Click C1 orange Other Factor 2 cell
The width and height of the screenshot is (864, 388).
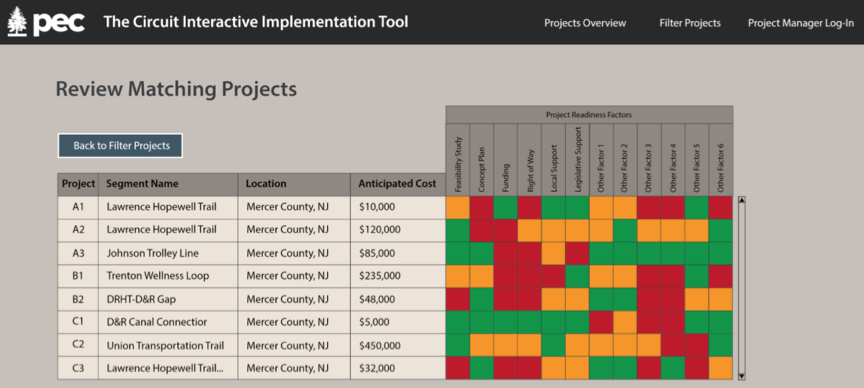pos(625,322)
